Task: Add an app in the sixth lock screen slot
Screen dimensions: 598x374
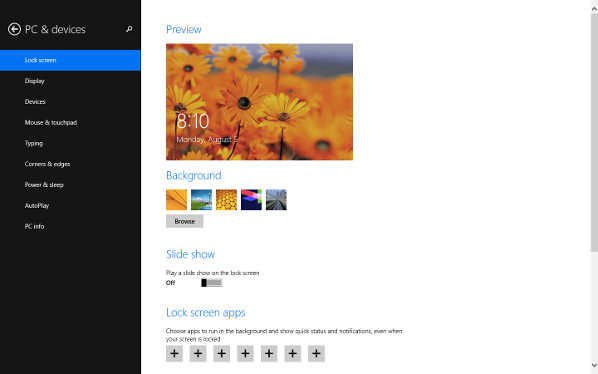Action: tap(293, 353)
